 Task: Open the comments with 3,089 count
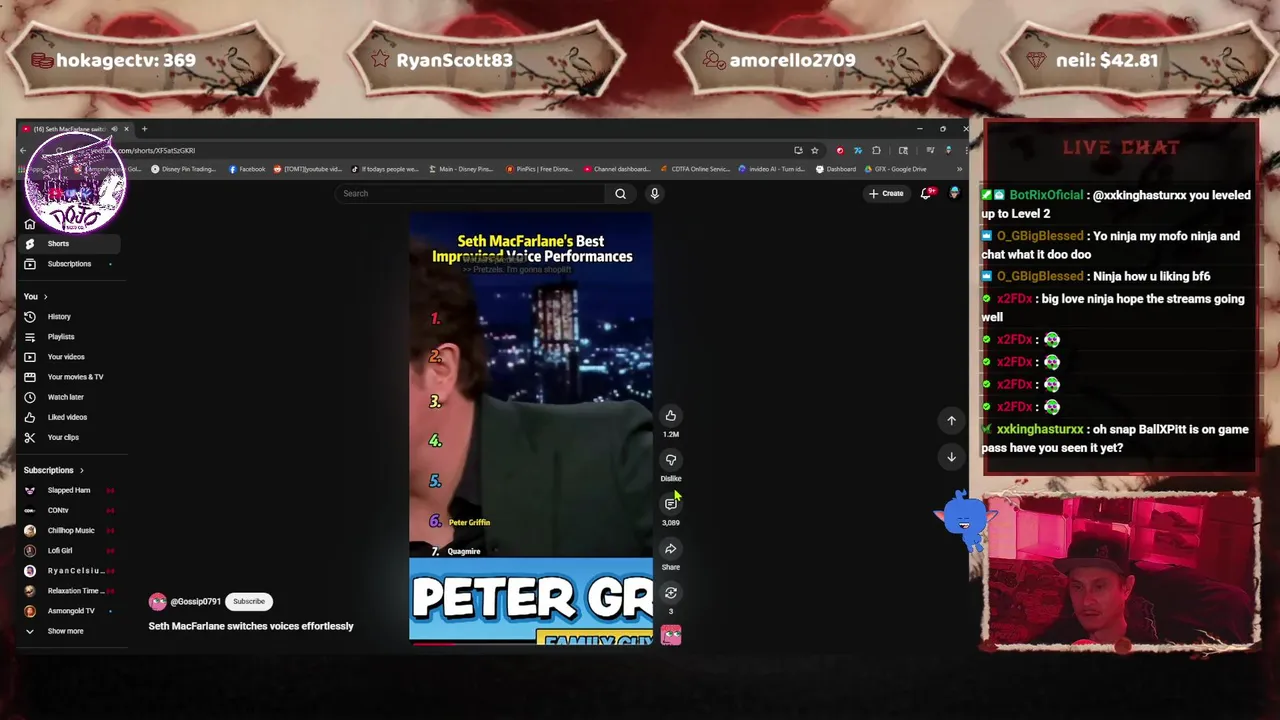671,504
